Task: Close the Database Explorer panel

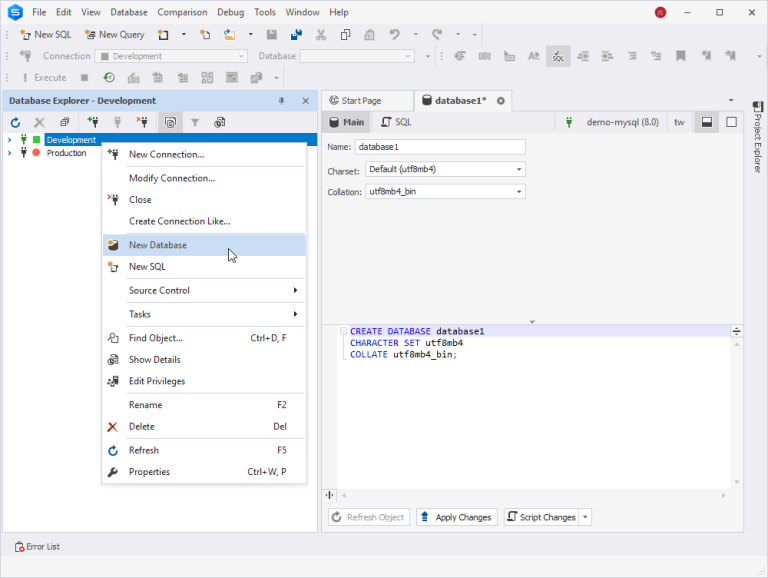Action: [306, 101]
